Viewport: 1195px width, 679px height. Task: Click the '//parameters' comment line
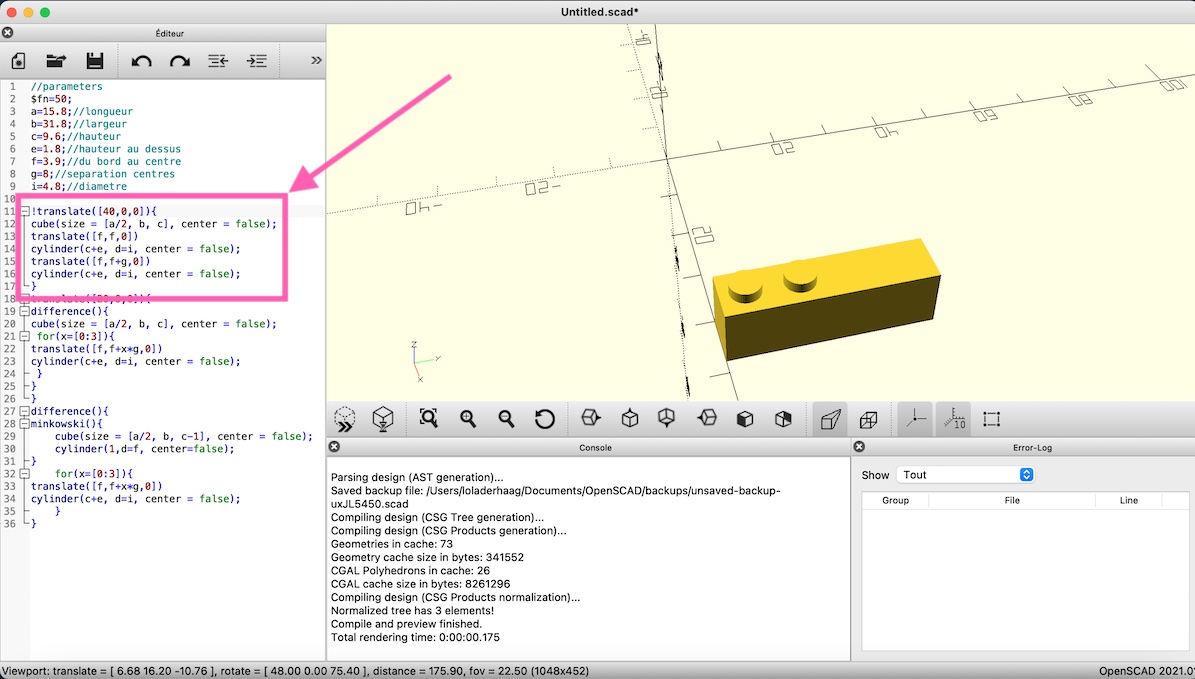66,86
